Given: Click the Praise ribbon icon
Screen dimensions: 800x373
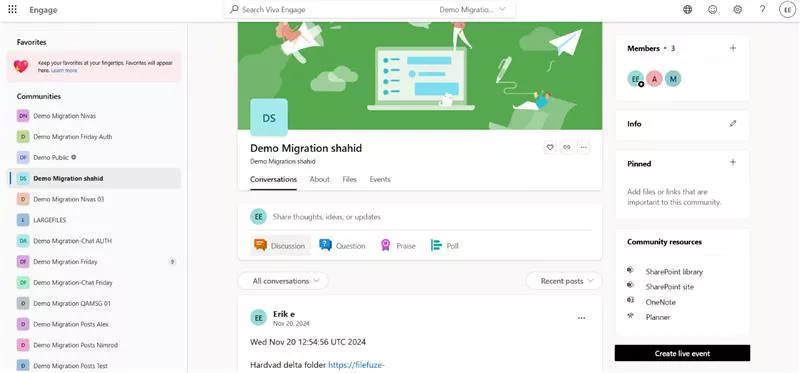Looking at the screenshot, I should tap(386, 245).
